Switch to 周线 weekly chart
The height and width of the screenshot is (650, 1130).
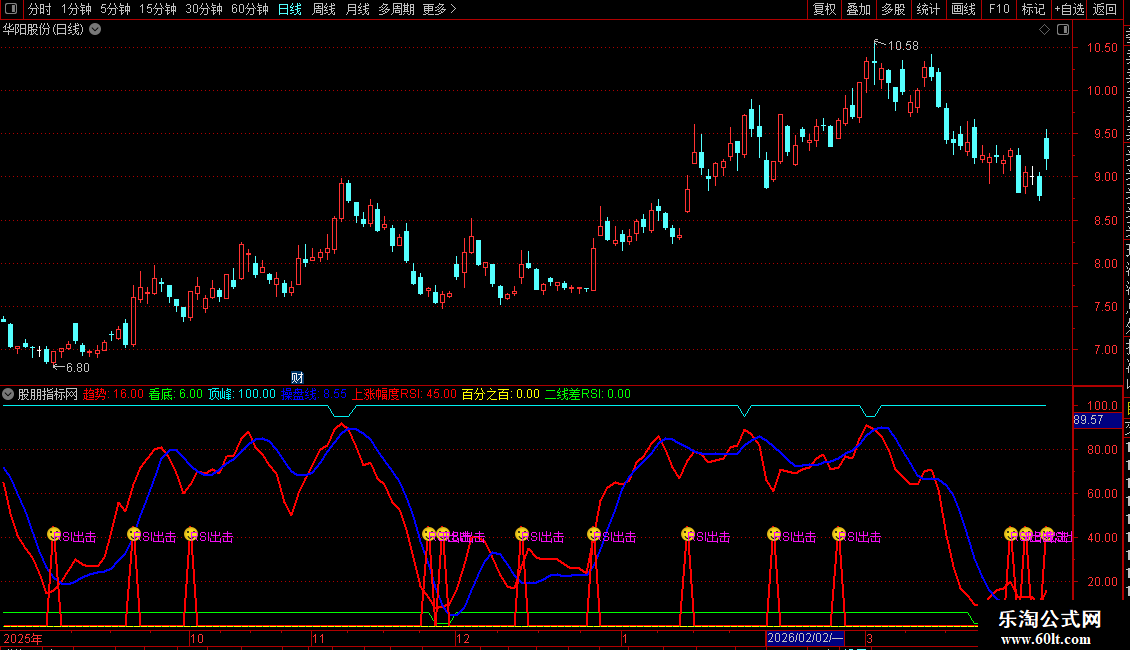pyautogui.click(x=324, y=9)
